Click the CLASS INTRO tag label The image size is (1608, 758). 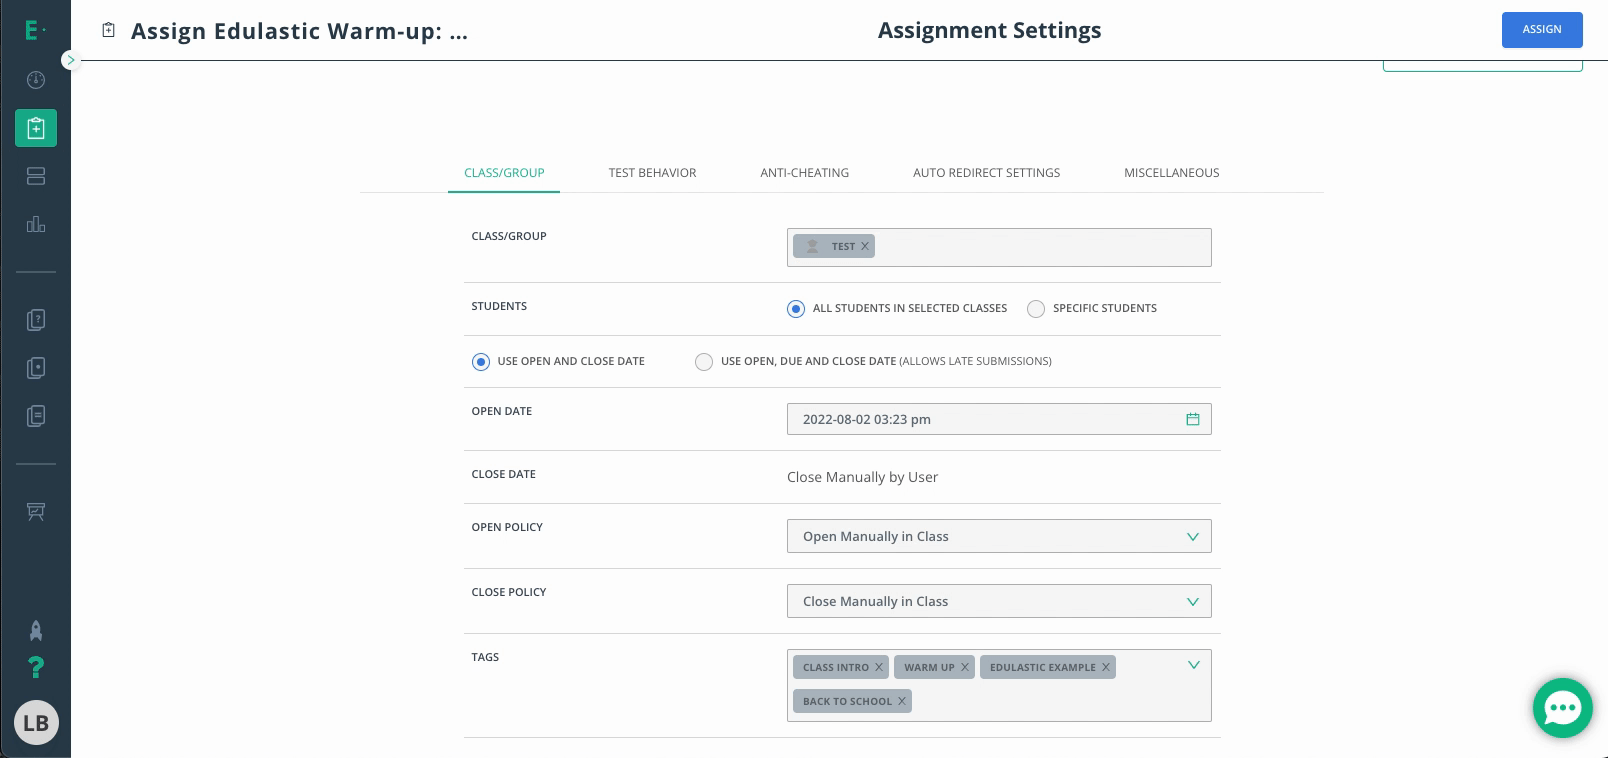click(836, 667)
